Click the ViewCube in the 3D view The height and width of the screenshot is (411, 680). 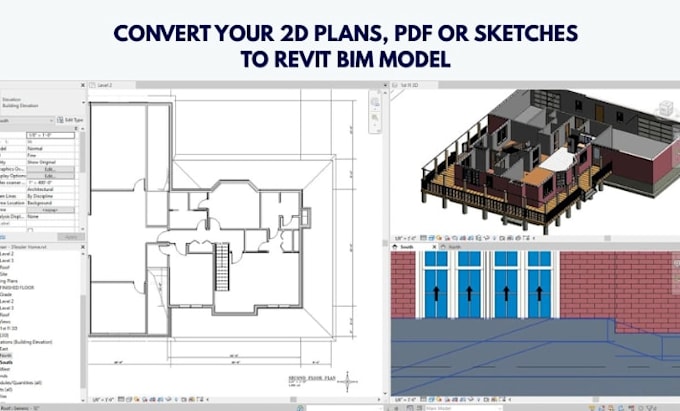666,108
